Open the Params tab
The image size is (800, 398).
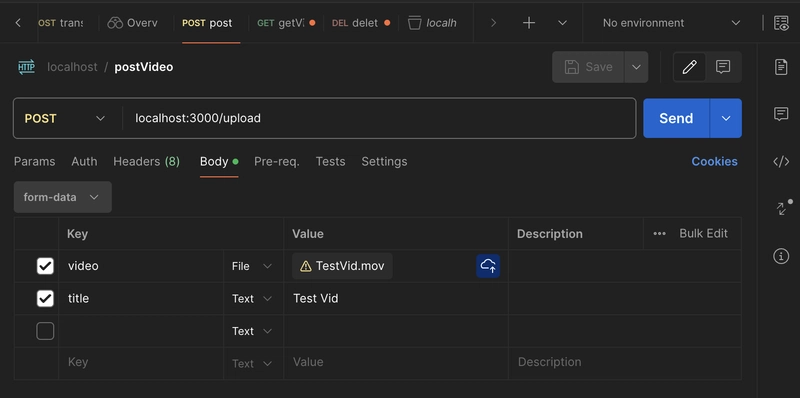pyautogui.click(x=34, y=162)
